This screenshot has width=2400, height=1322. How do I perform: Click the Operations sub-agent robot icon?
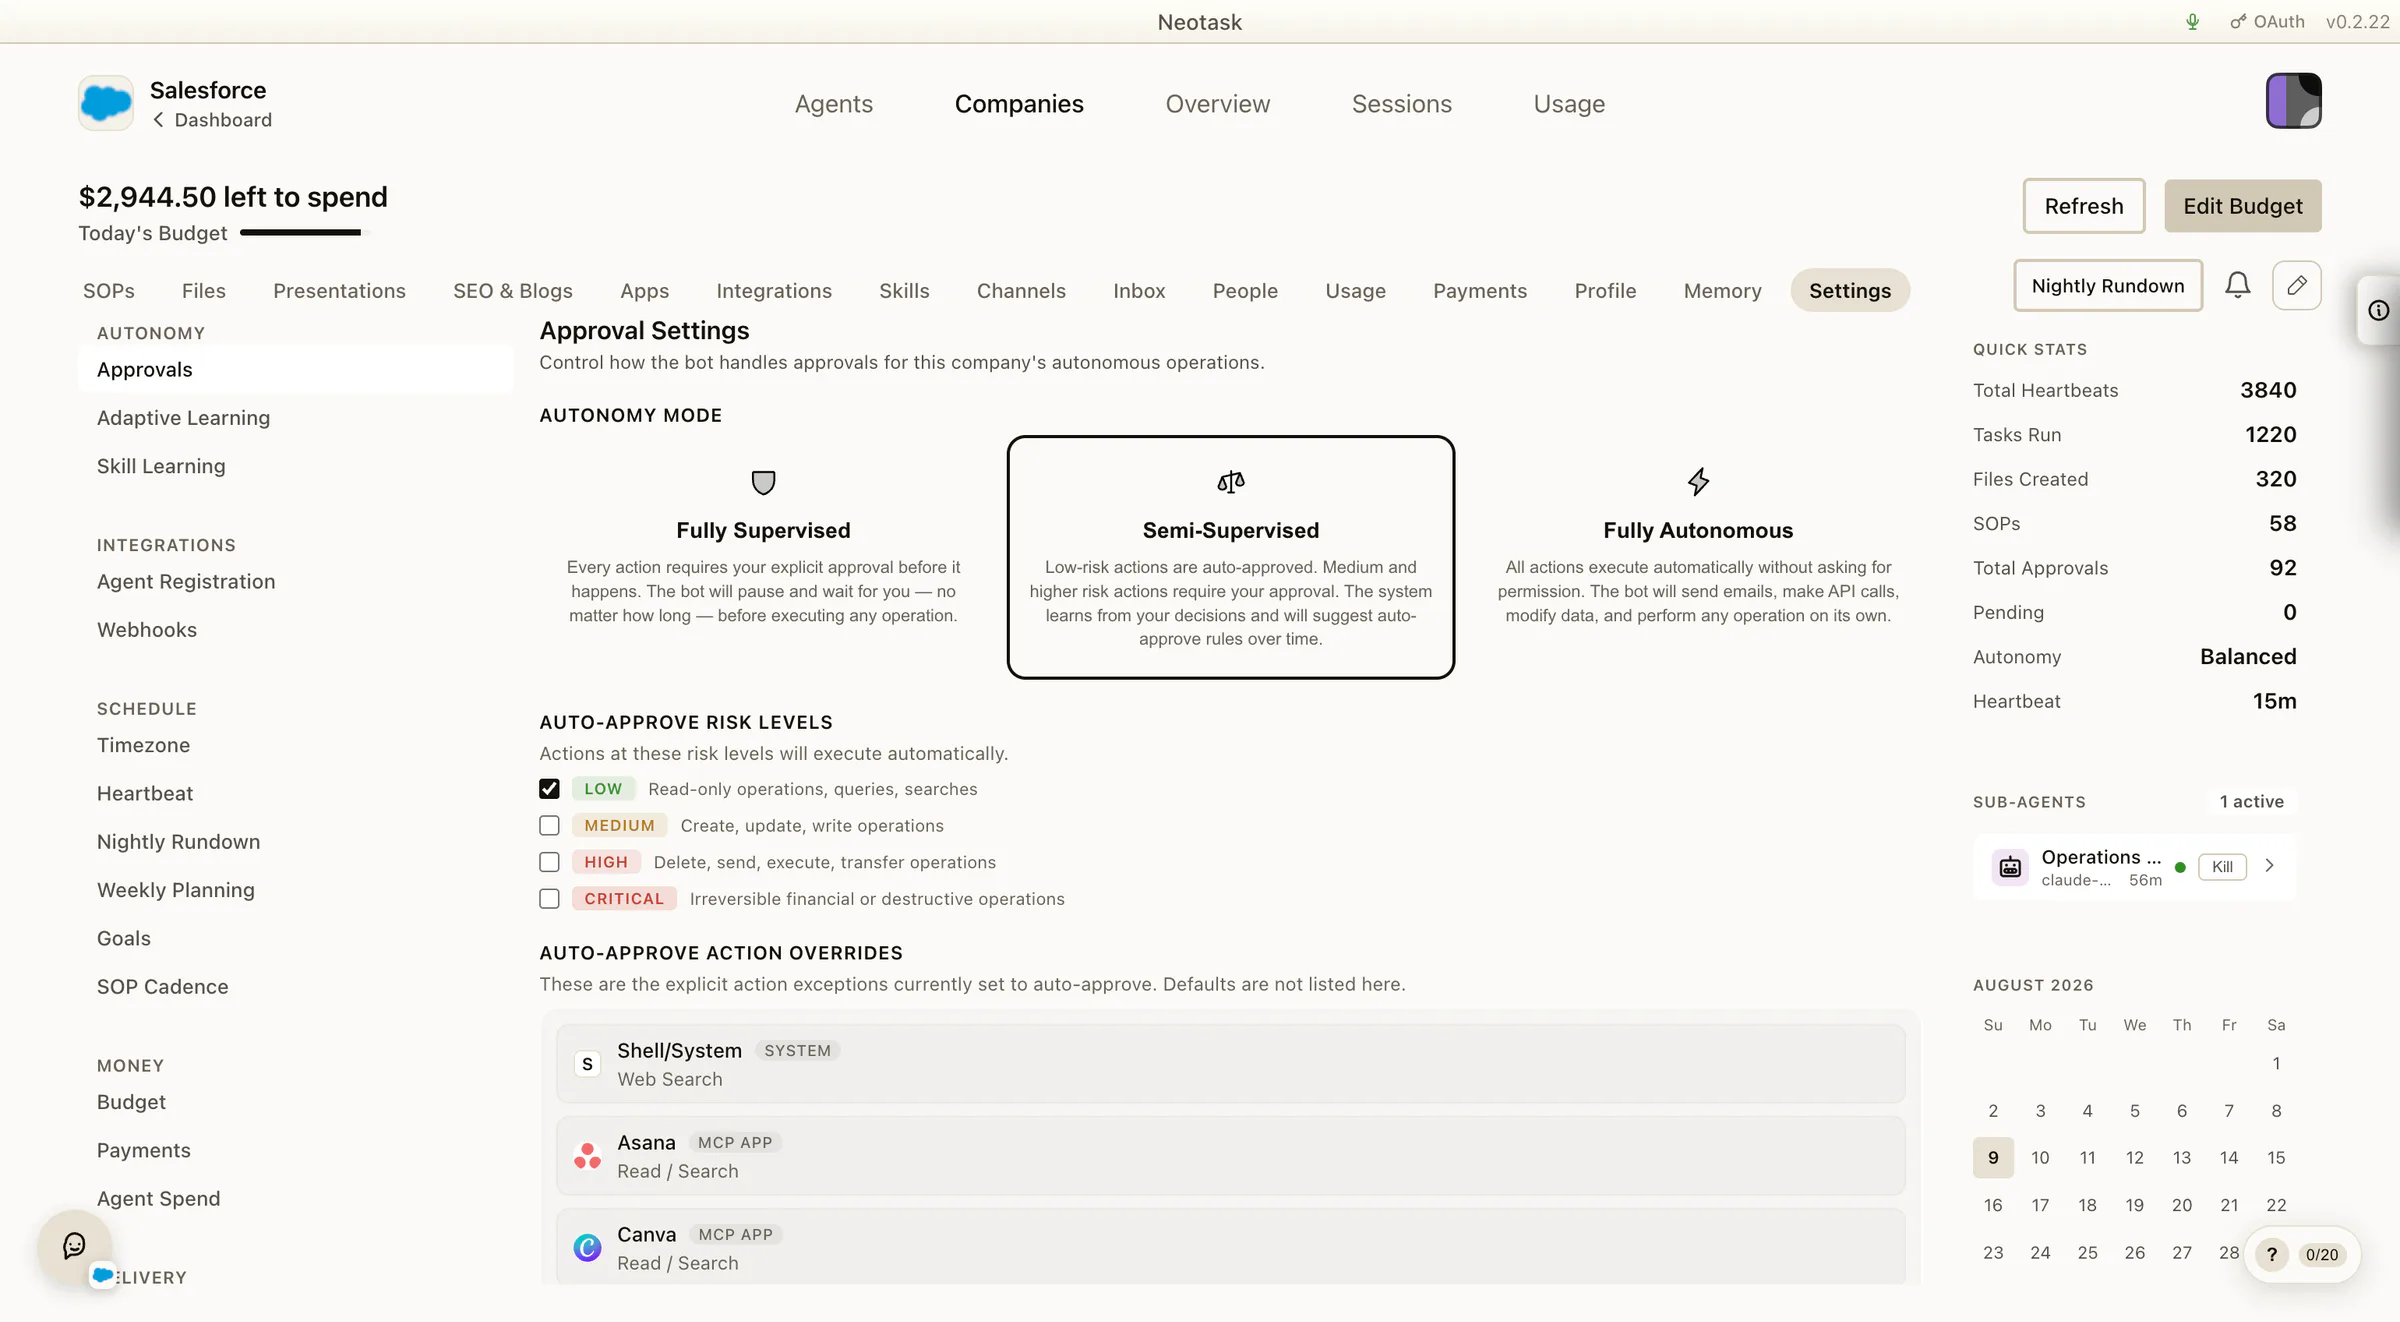[2010, 867]
